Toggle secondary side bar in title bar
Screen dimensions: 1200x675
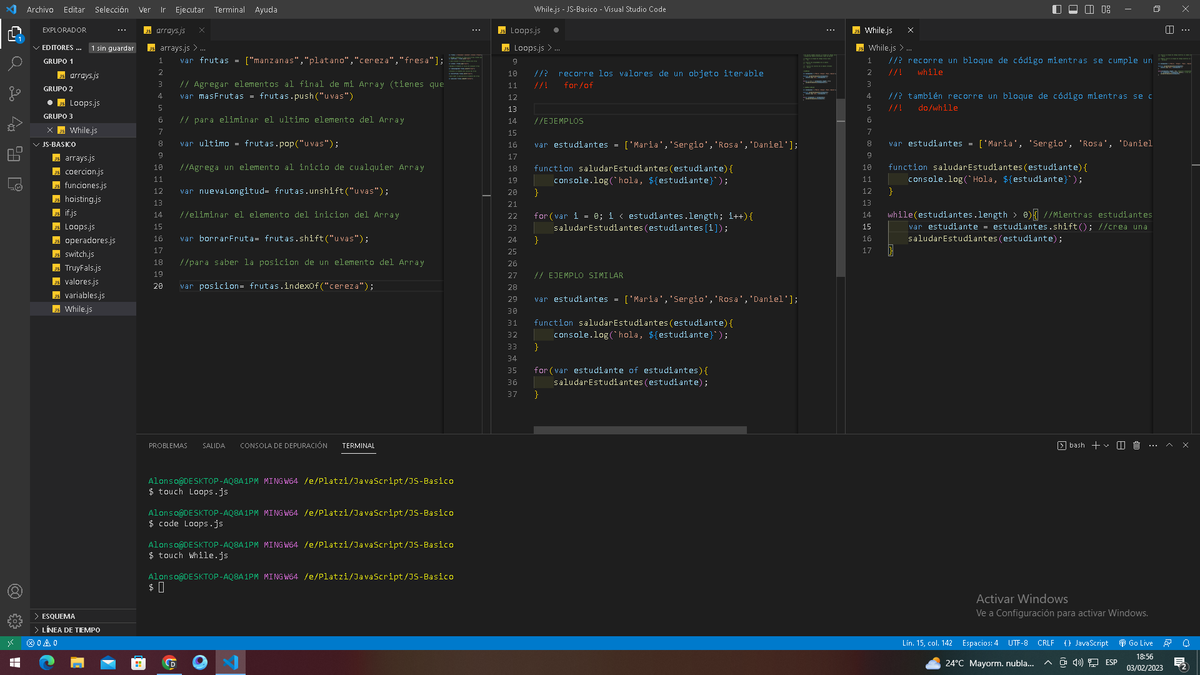click(1090, 9)
